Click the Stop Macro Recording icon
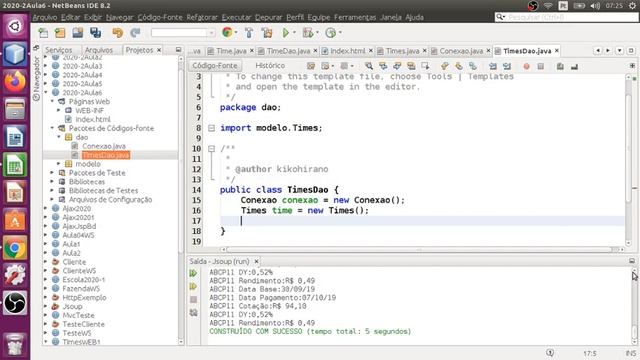The image size is (640, 360). click(540, 66)
